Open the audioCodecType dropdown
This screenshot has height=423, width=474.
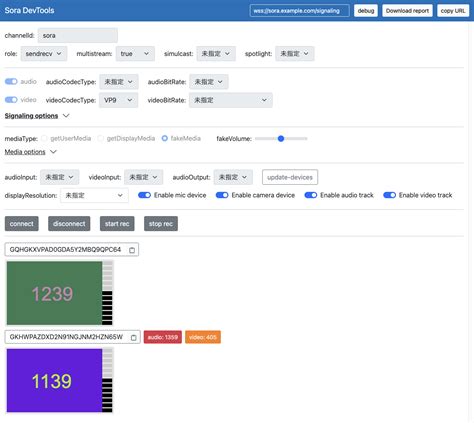(x=119, y=82)
